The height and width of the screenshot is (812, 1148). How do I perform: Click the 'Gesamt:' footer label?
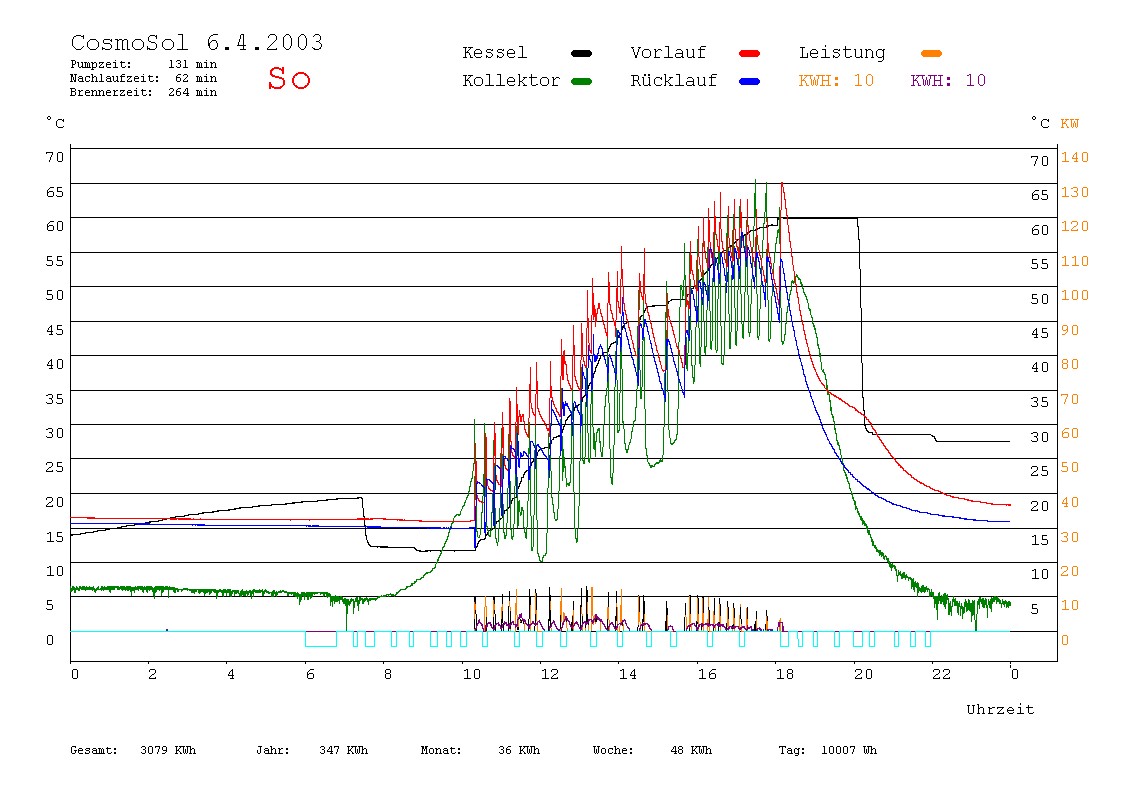click(x=94, y=750)
